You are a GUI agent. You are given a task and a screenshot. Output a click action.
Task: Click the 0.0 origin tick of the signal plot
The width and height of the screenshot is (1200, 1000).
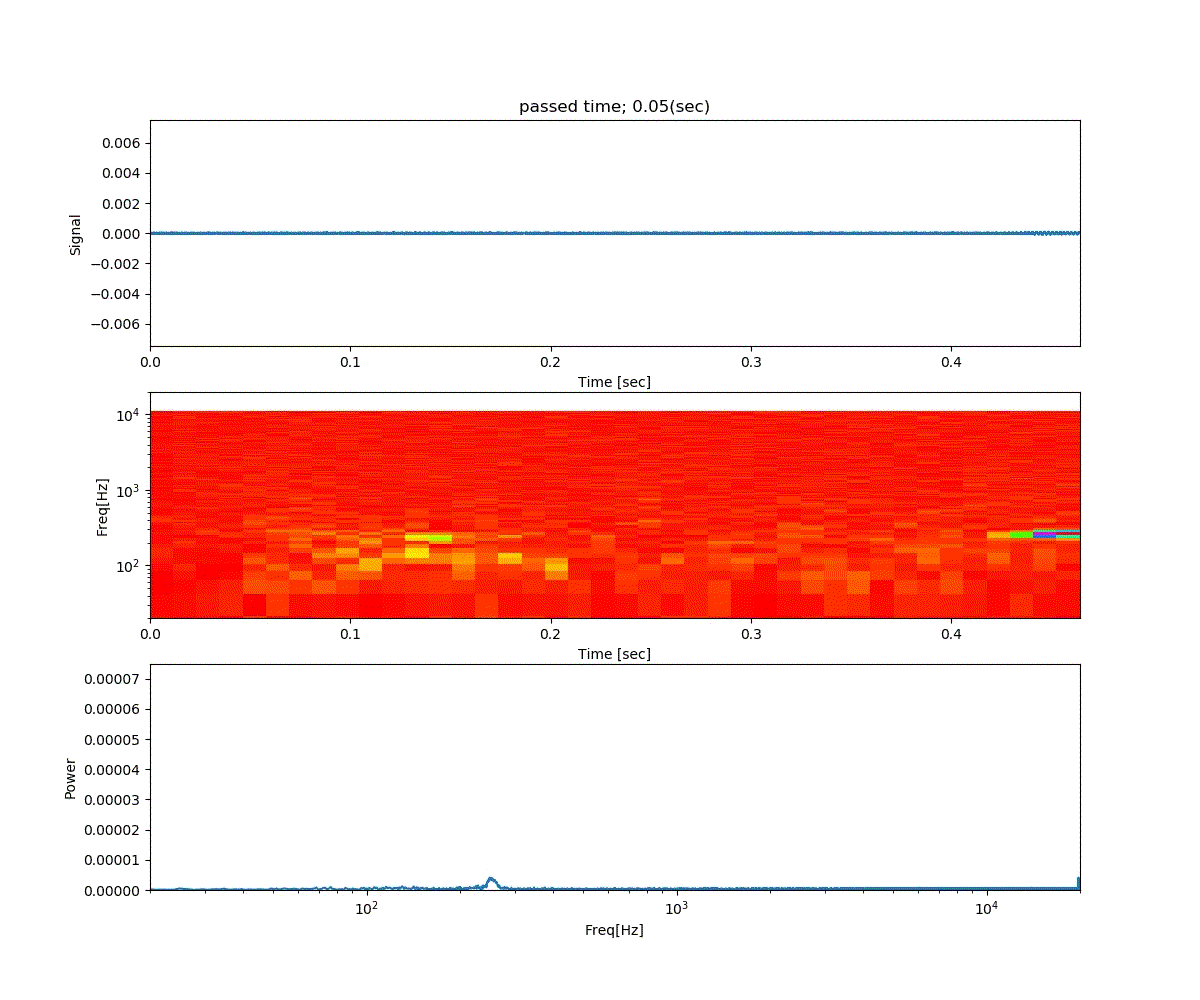click(x=151, y=363)
